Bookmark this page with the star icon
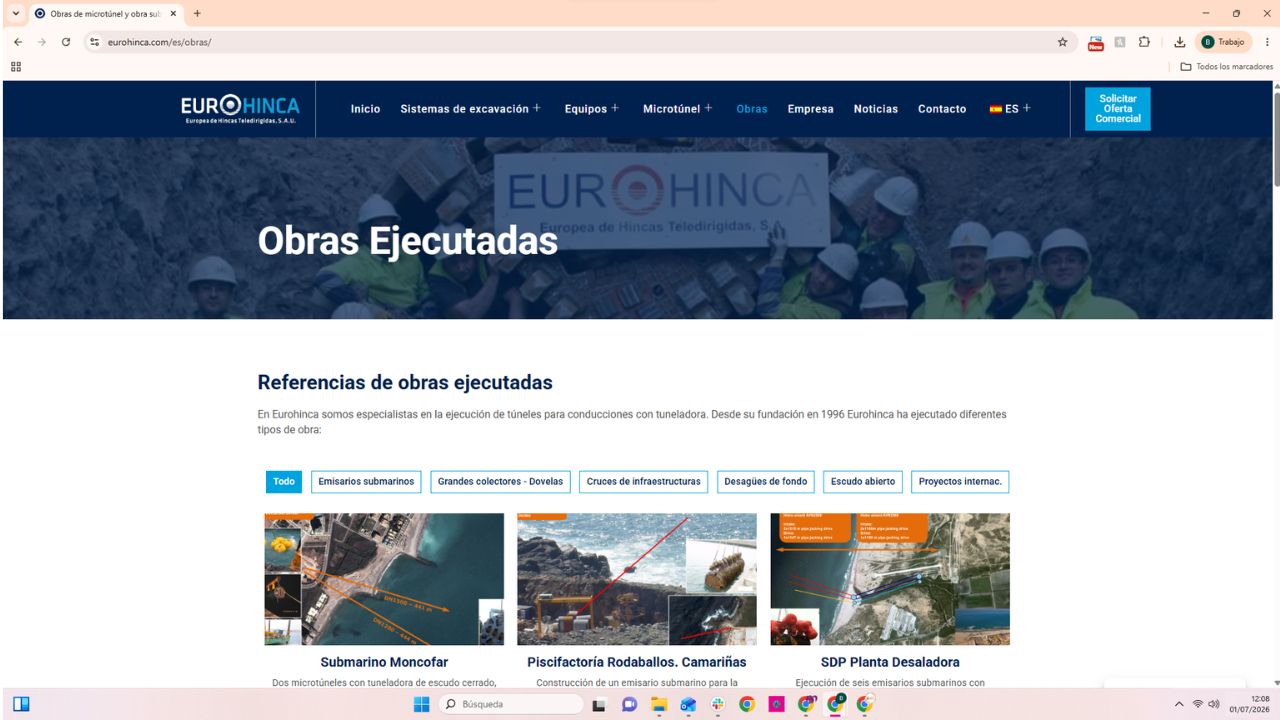The width and height of the screenshot is (1280, 720). pos(1062,42)
